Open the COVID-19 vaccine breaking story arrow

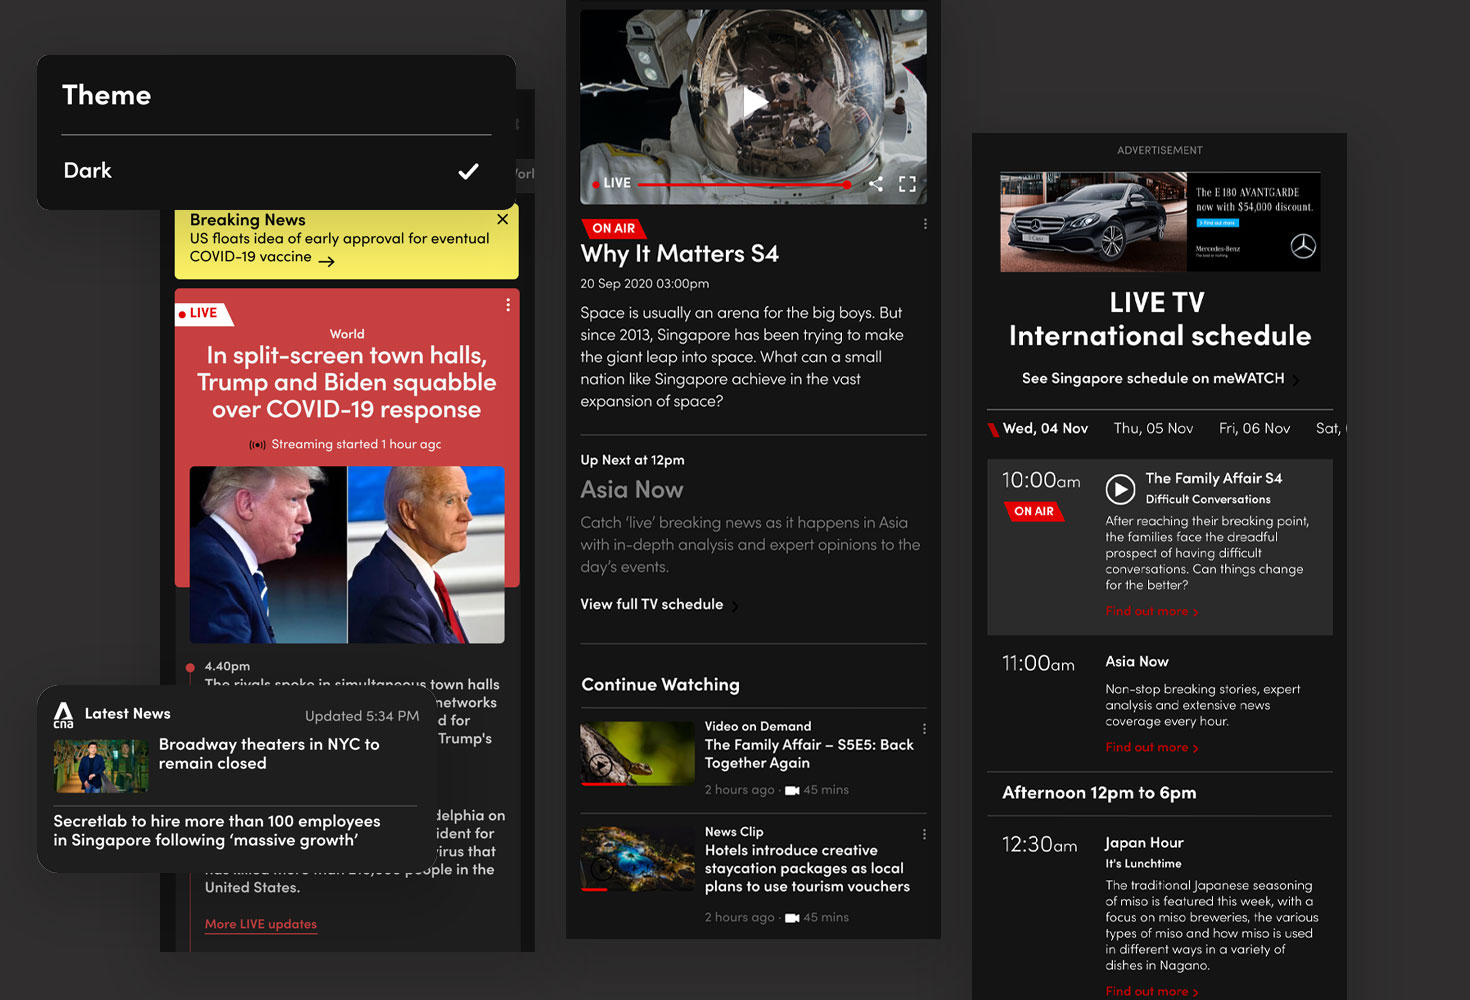tap(327, 260)
